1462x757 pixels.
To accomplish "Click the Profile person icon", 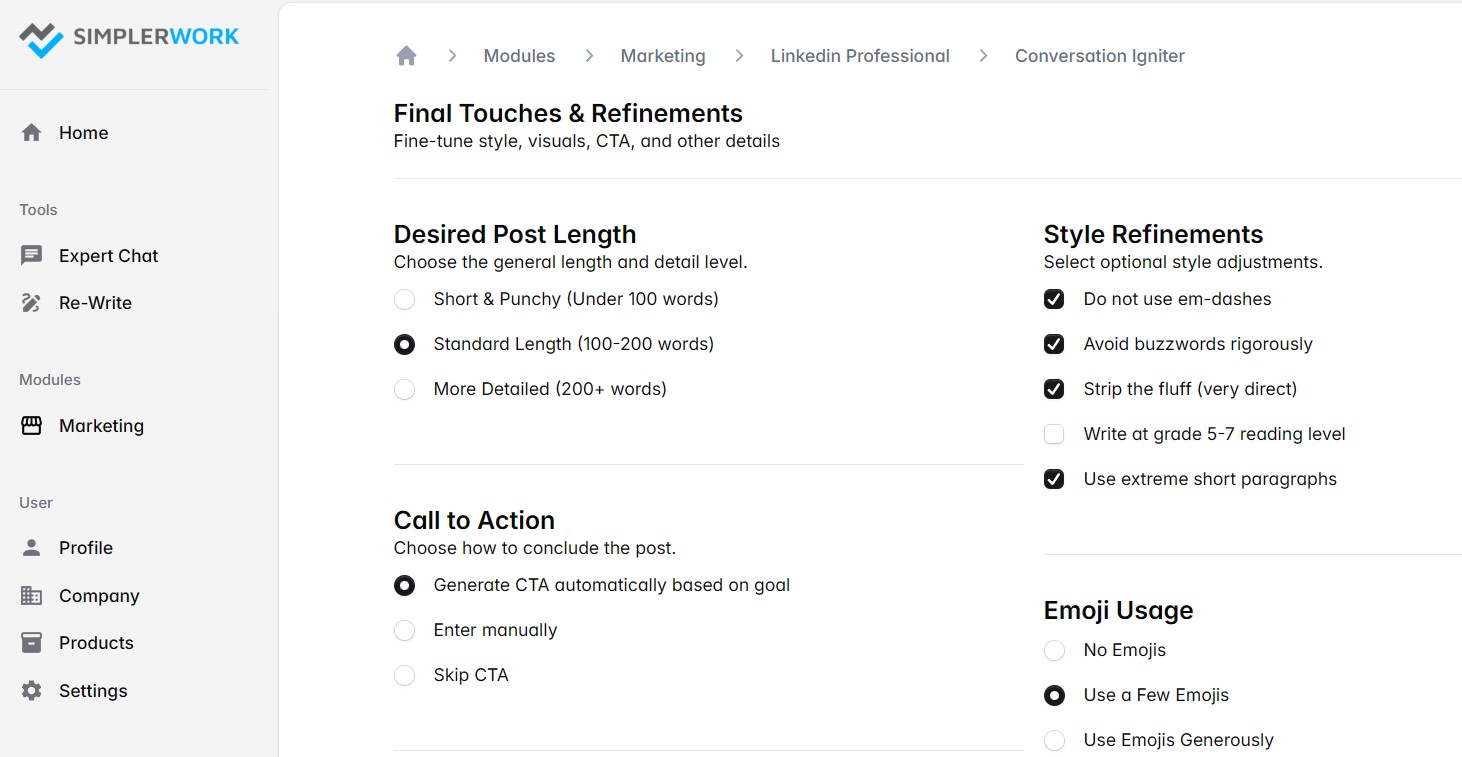I will pyautogui.click(x=30, y=547).
